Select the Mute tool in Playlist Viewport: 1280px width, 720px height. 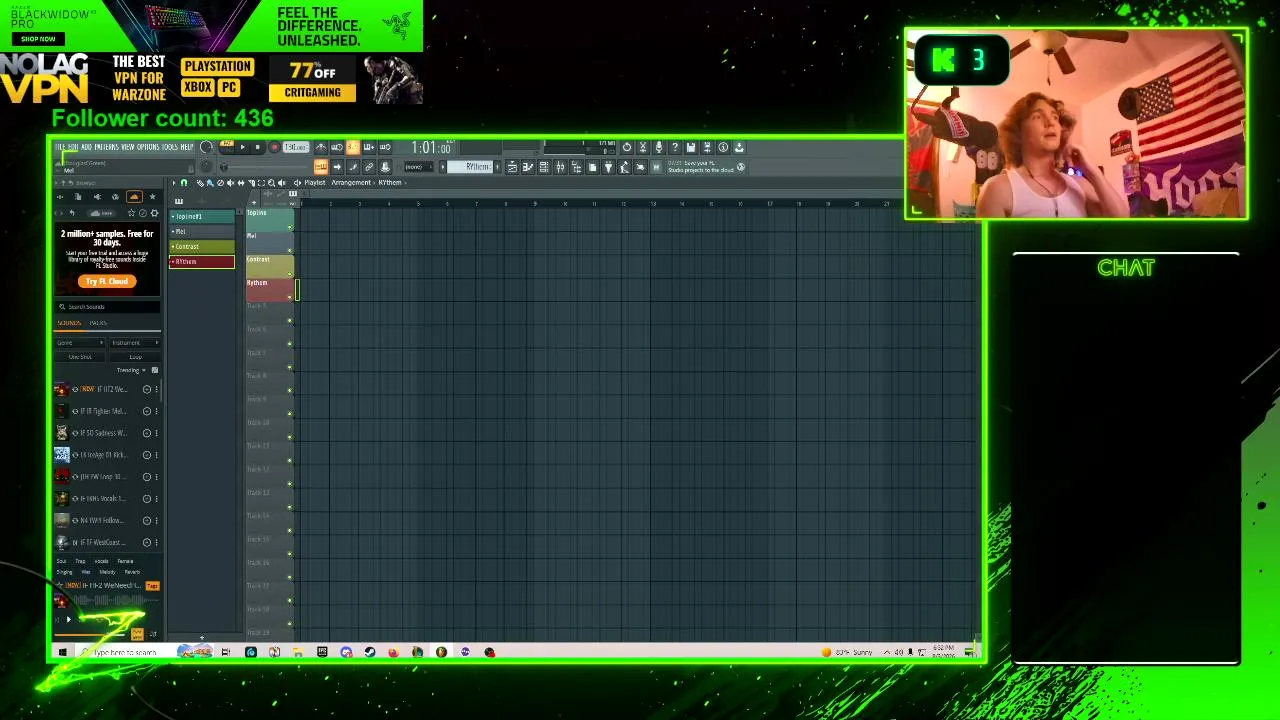click(230, 183)
